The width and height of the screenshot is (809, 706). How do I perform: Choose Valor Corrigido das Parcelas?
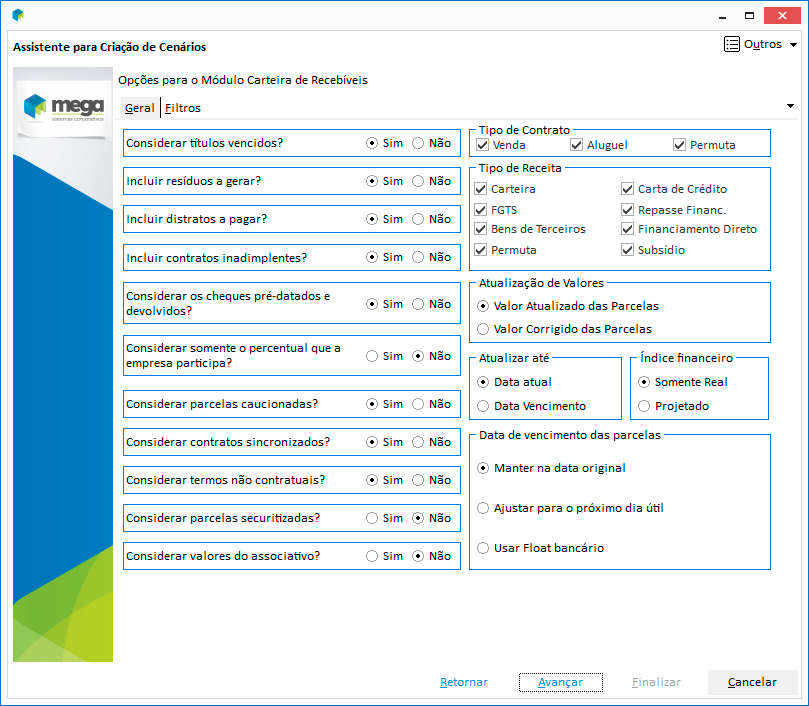(484, 329)
